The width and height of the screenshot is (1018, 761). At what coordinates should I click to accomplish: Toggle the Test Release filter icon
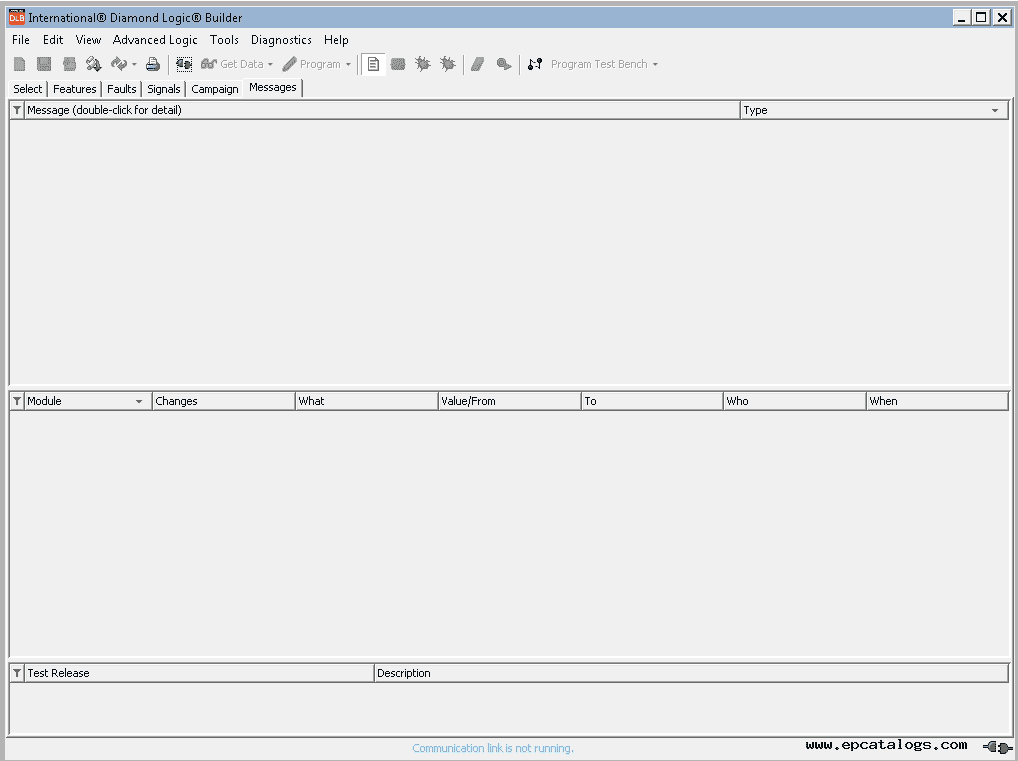17,673
